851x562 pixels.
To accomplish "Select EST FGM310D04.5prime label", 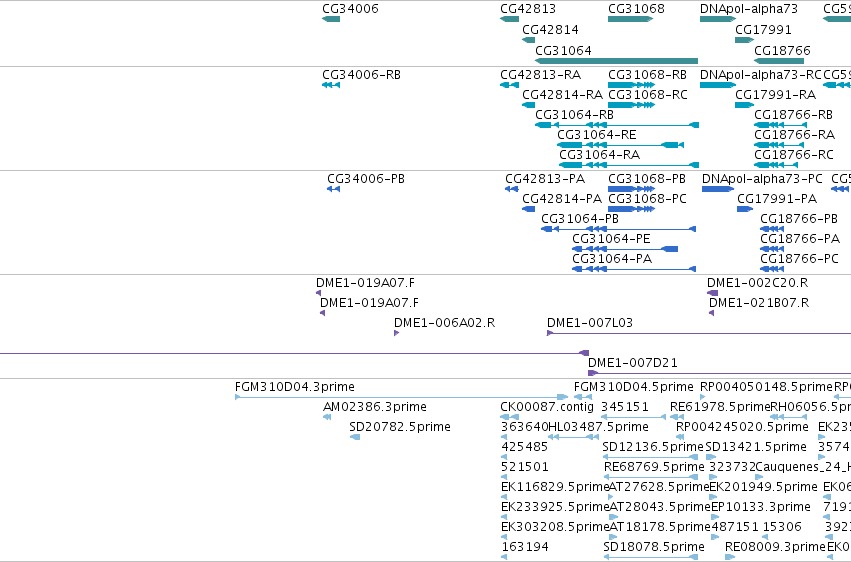I will (x=633, y=387).
